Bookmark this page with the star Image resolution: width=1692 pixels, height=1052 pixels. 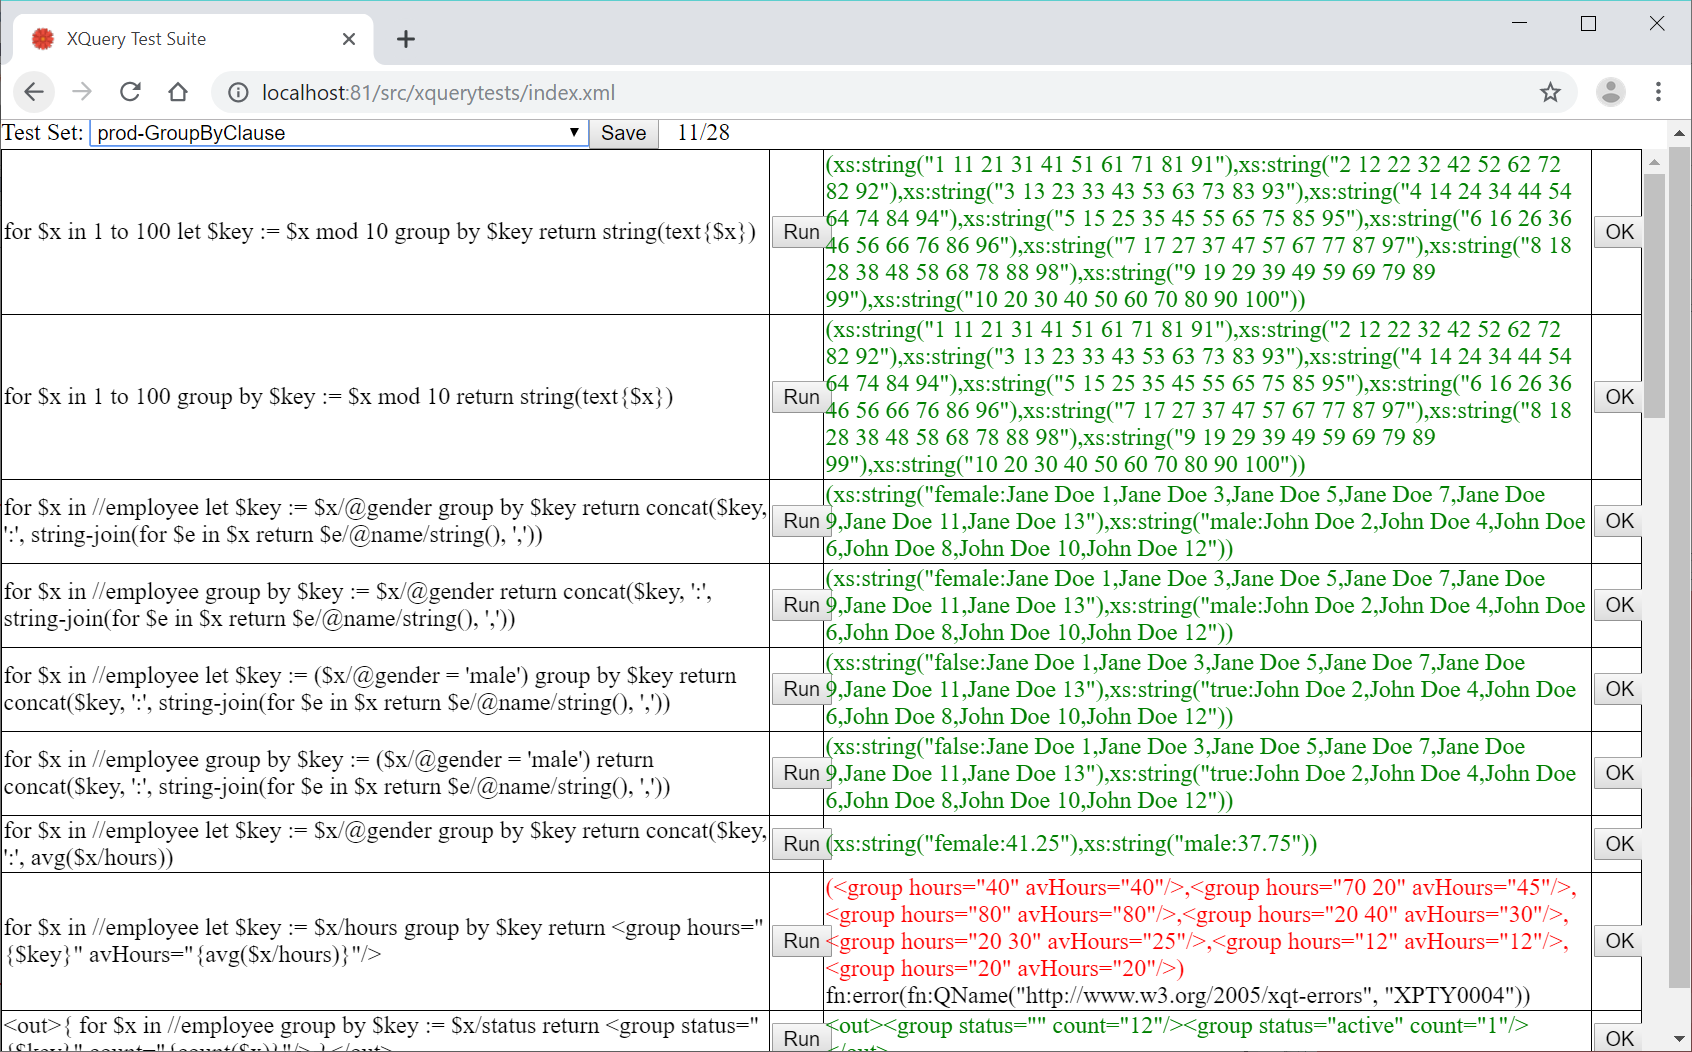[1550, 93]
